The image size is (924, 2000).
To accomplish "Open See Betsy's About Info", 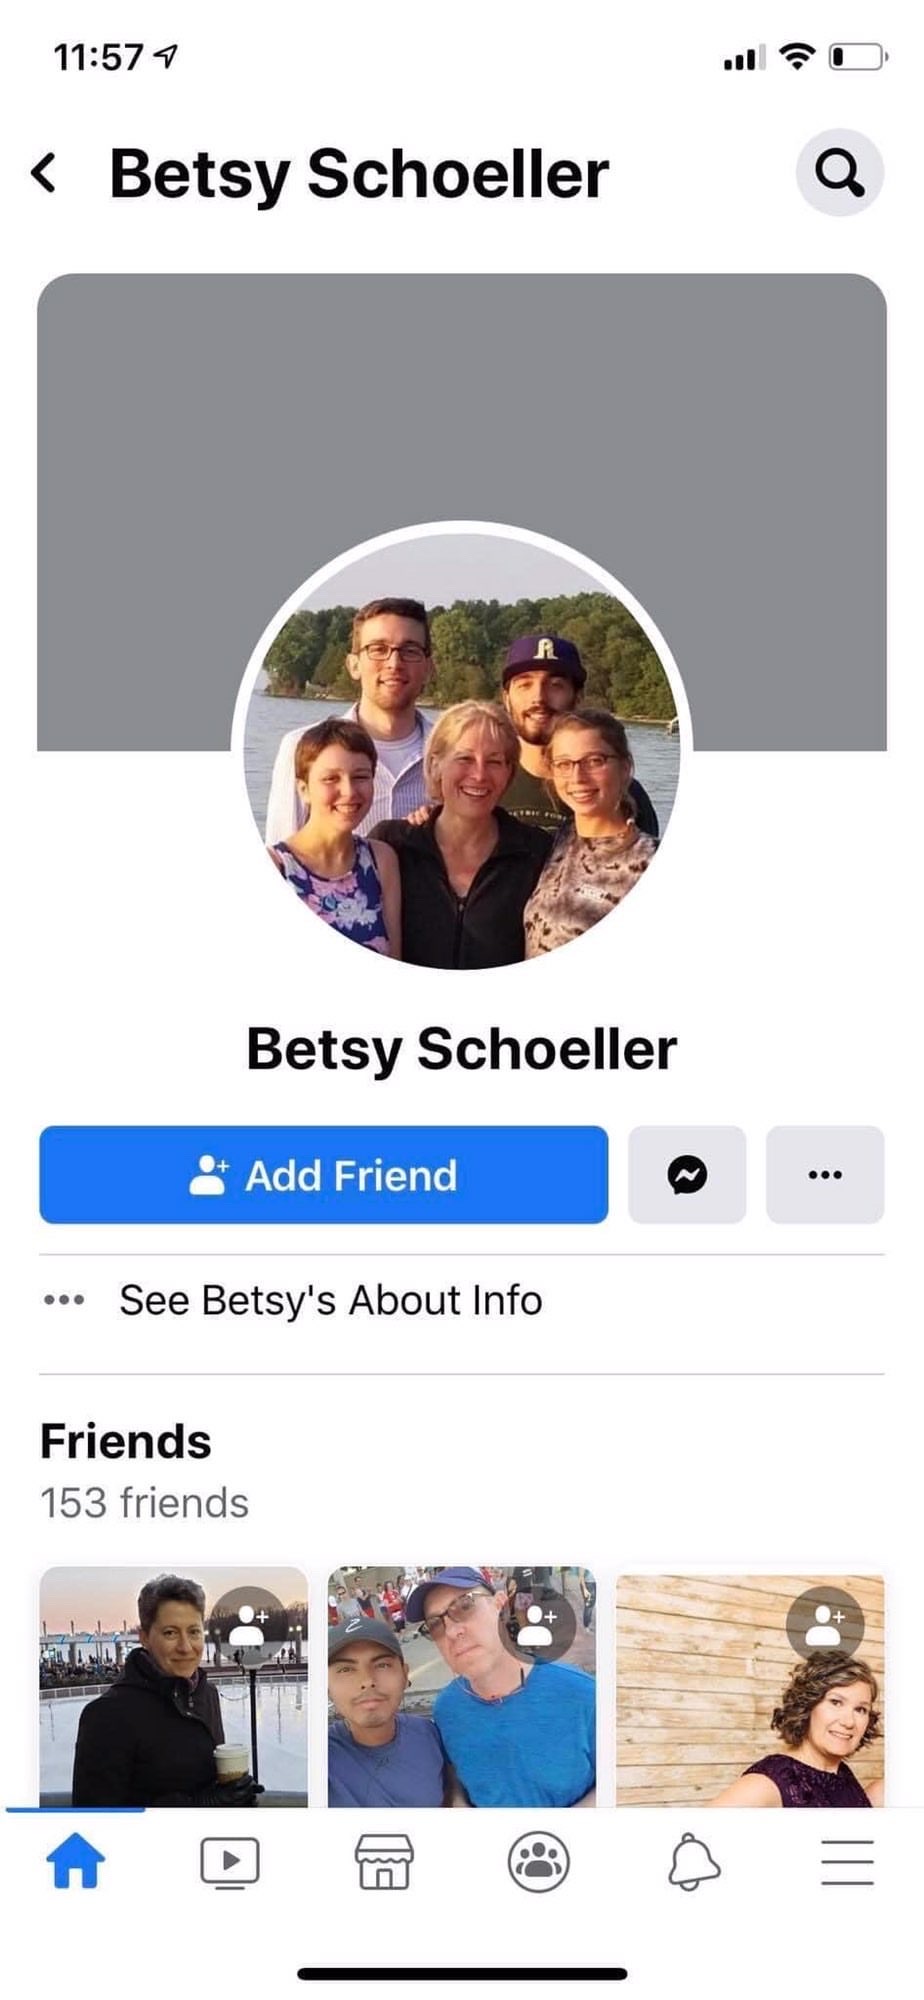I will pos(462,1300).
